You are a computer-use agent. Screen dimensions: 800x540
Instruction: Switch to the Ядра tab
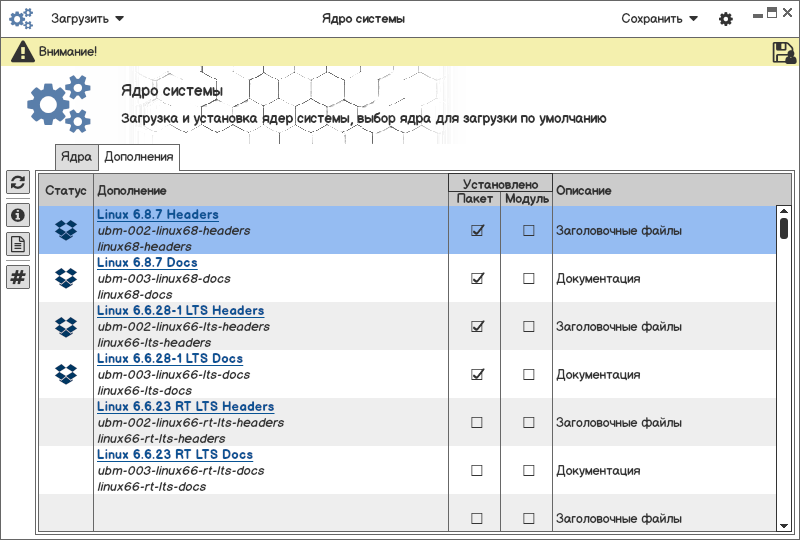[x=76, y=157]
